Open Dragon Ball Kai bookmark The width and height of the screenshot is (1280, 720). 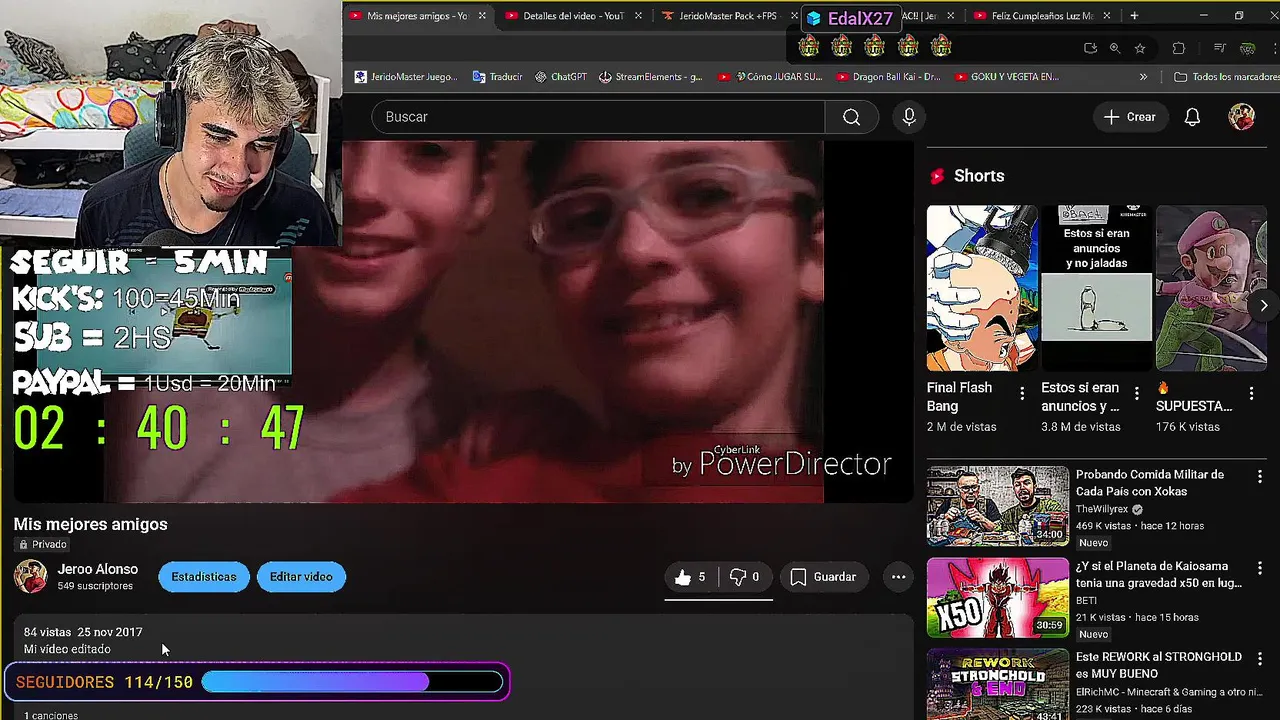pos(890,77)
